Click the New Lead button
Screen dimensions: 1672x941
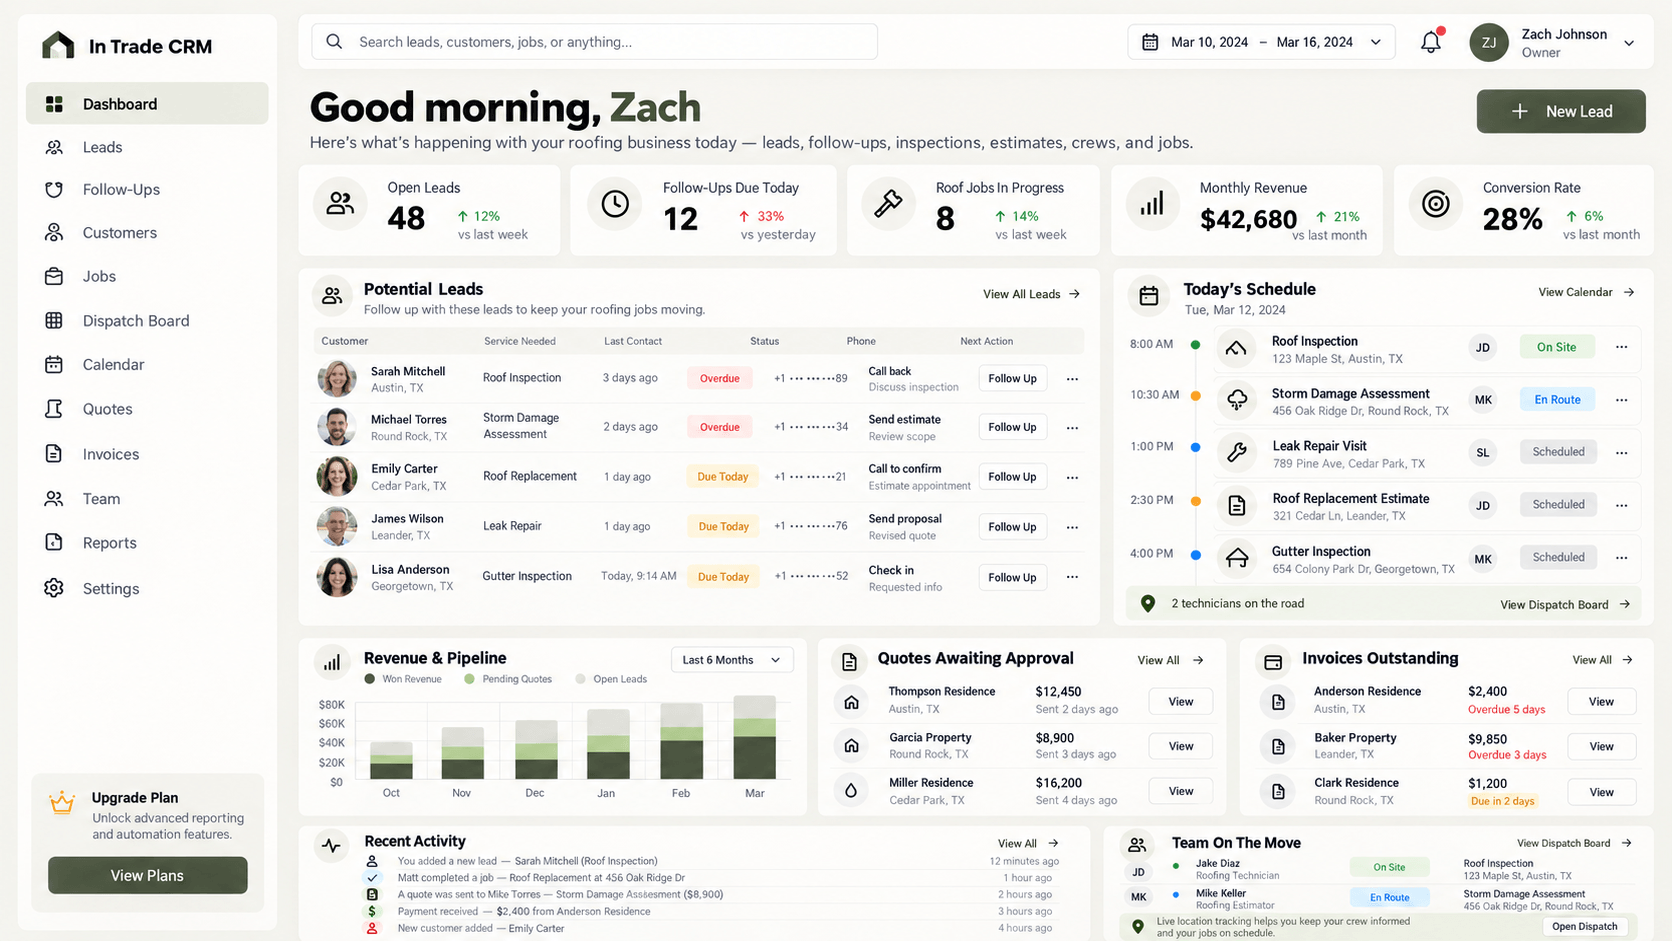click(x=1561, y=111)
